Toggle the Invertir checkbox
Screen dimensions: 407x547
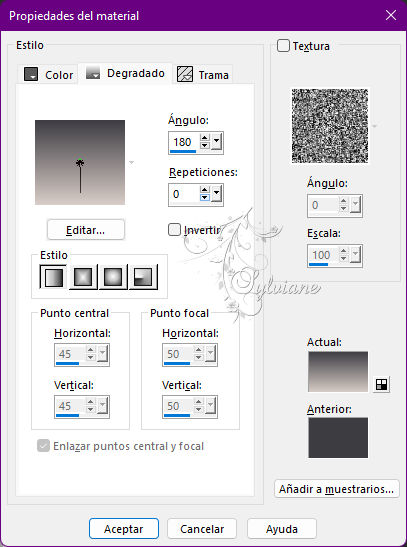tap(174, 230)
